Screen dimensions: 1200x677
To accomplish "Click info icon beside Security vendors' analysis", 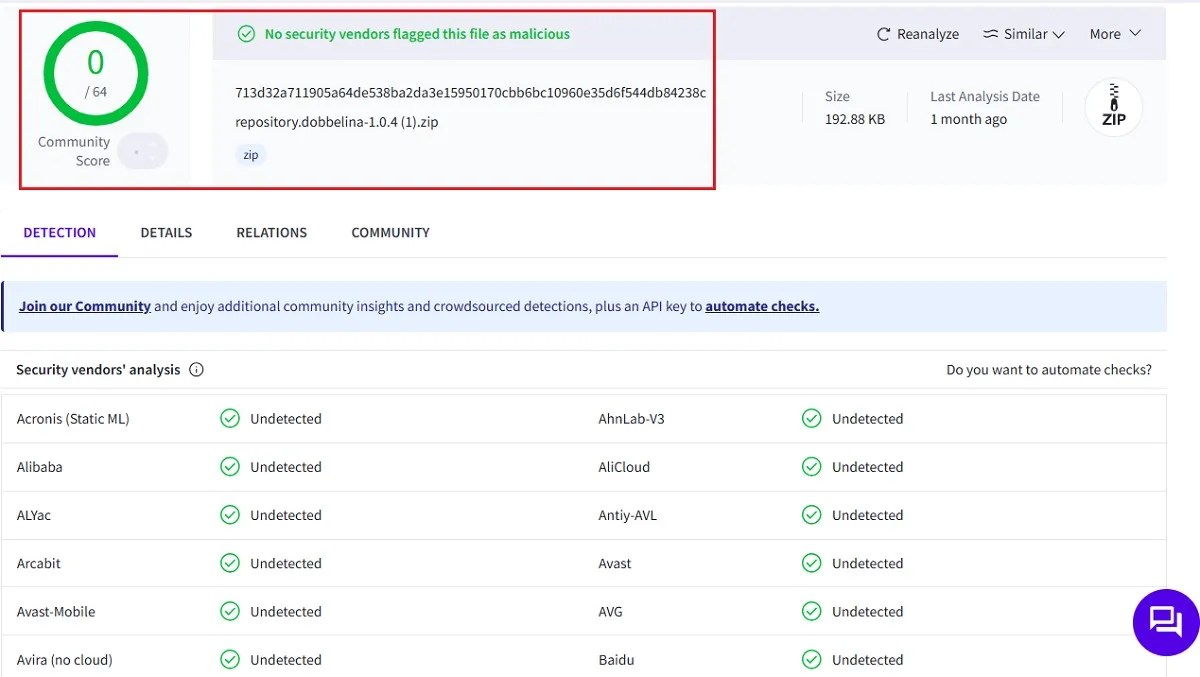I will (x=196, y=370).
